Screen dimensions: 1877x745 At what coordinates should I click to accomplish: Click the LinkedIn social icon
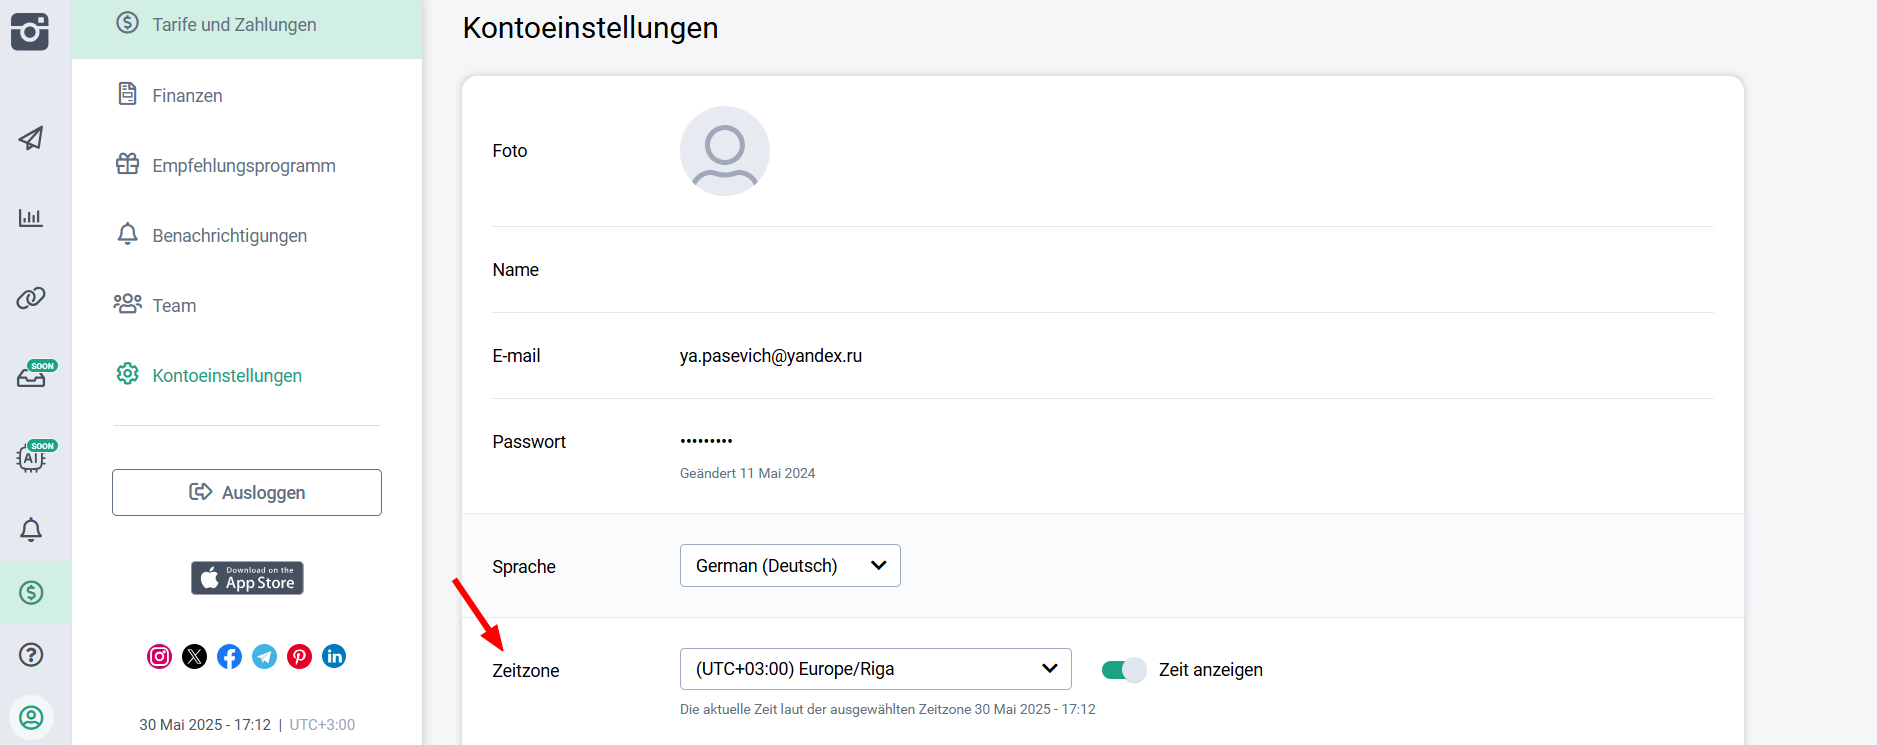[x=334, y=656]
